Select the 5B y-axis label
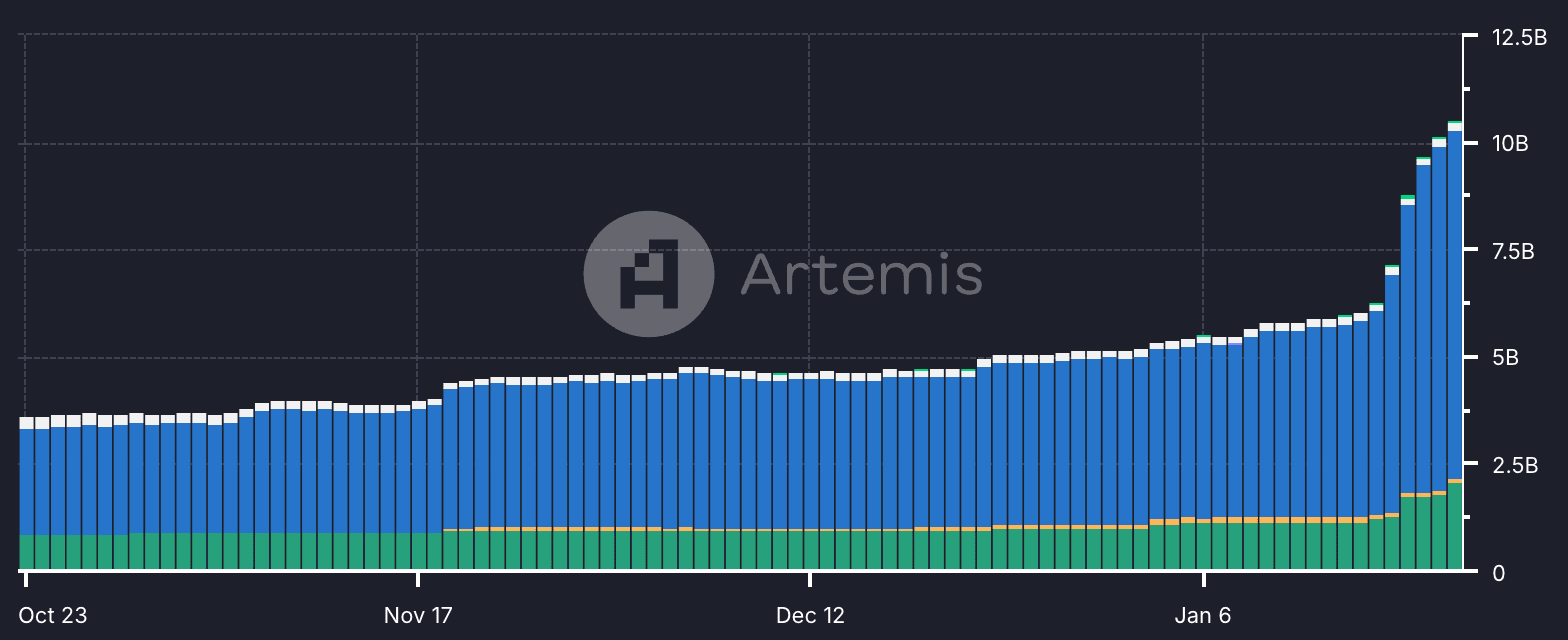Viewport: 1568px width, 640px height. pos(1505,358)
